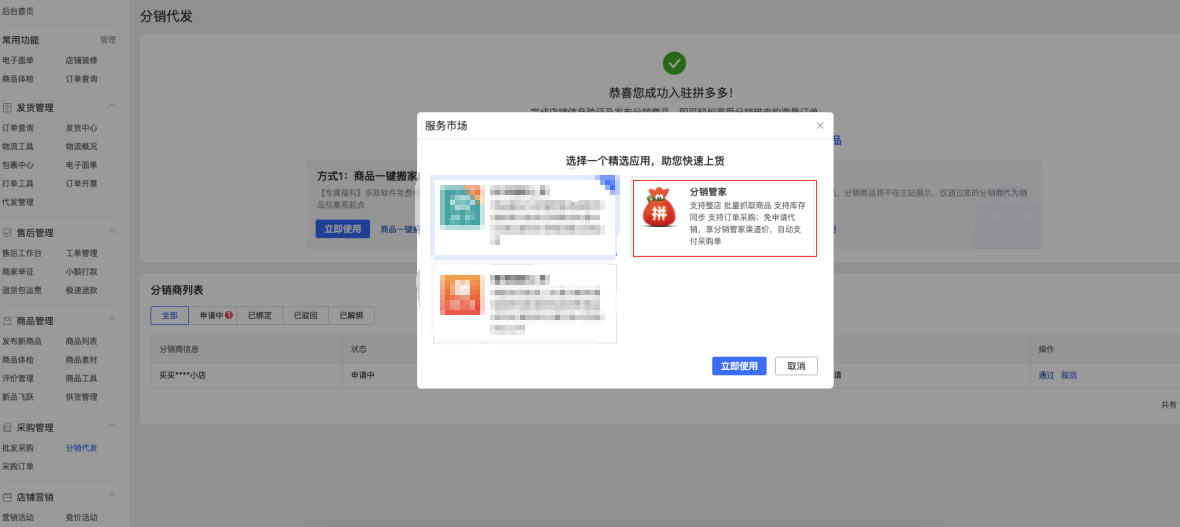The height and width of the screenshot is (527, 1180).
Task: Switch to the 全部 tab
Action: coord(169,315)
